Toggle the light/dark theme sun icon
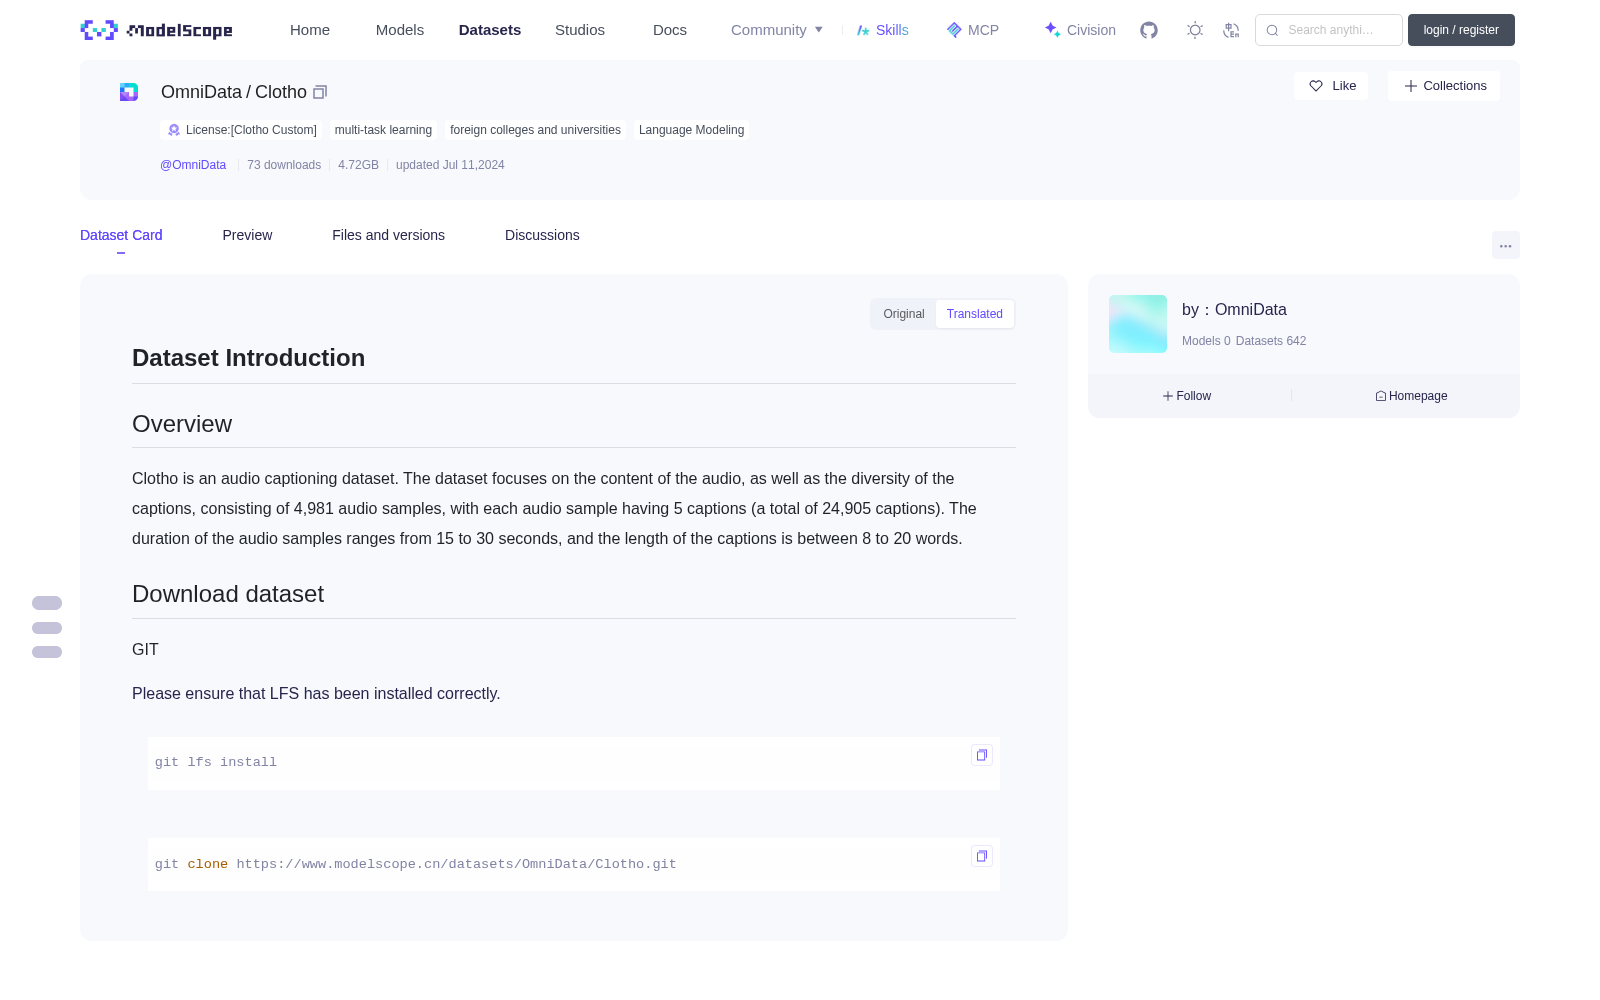This screenshot has width=1600, height=1000. 1195,30
